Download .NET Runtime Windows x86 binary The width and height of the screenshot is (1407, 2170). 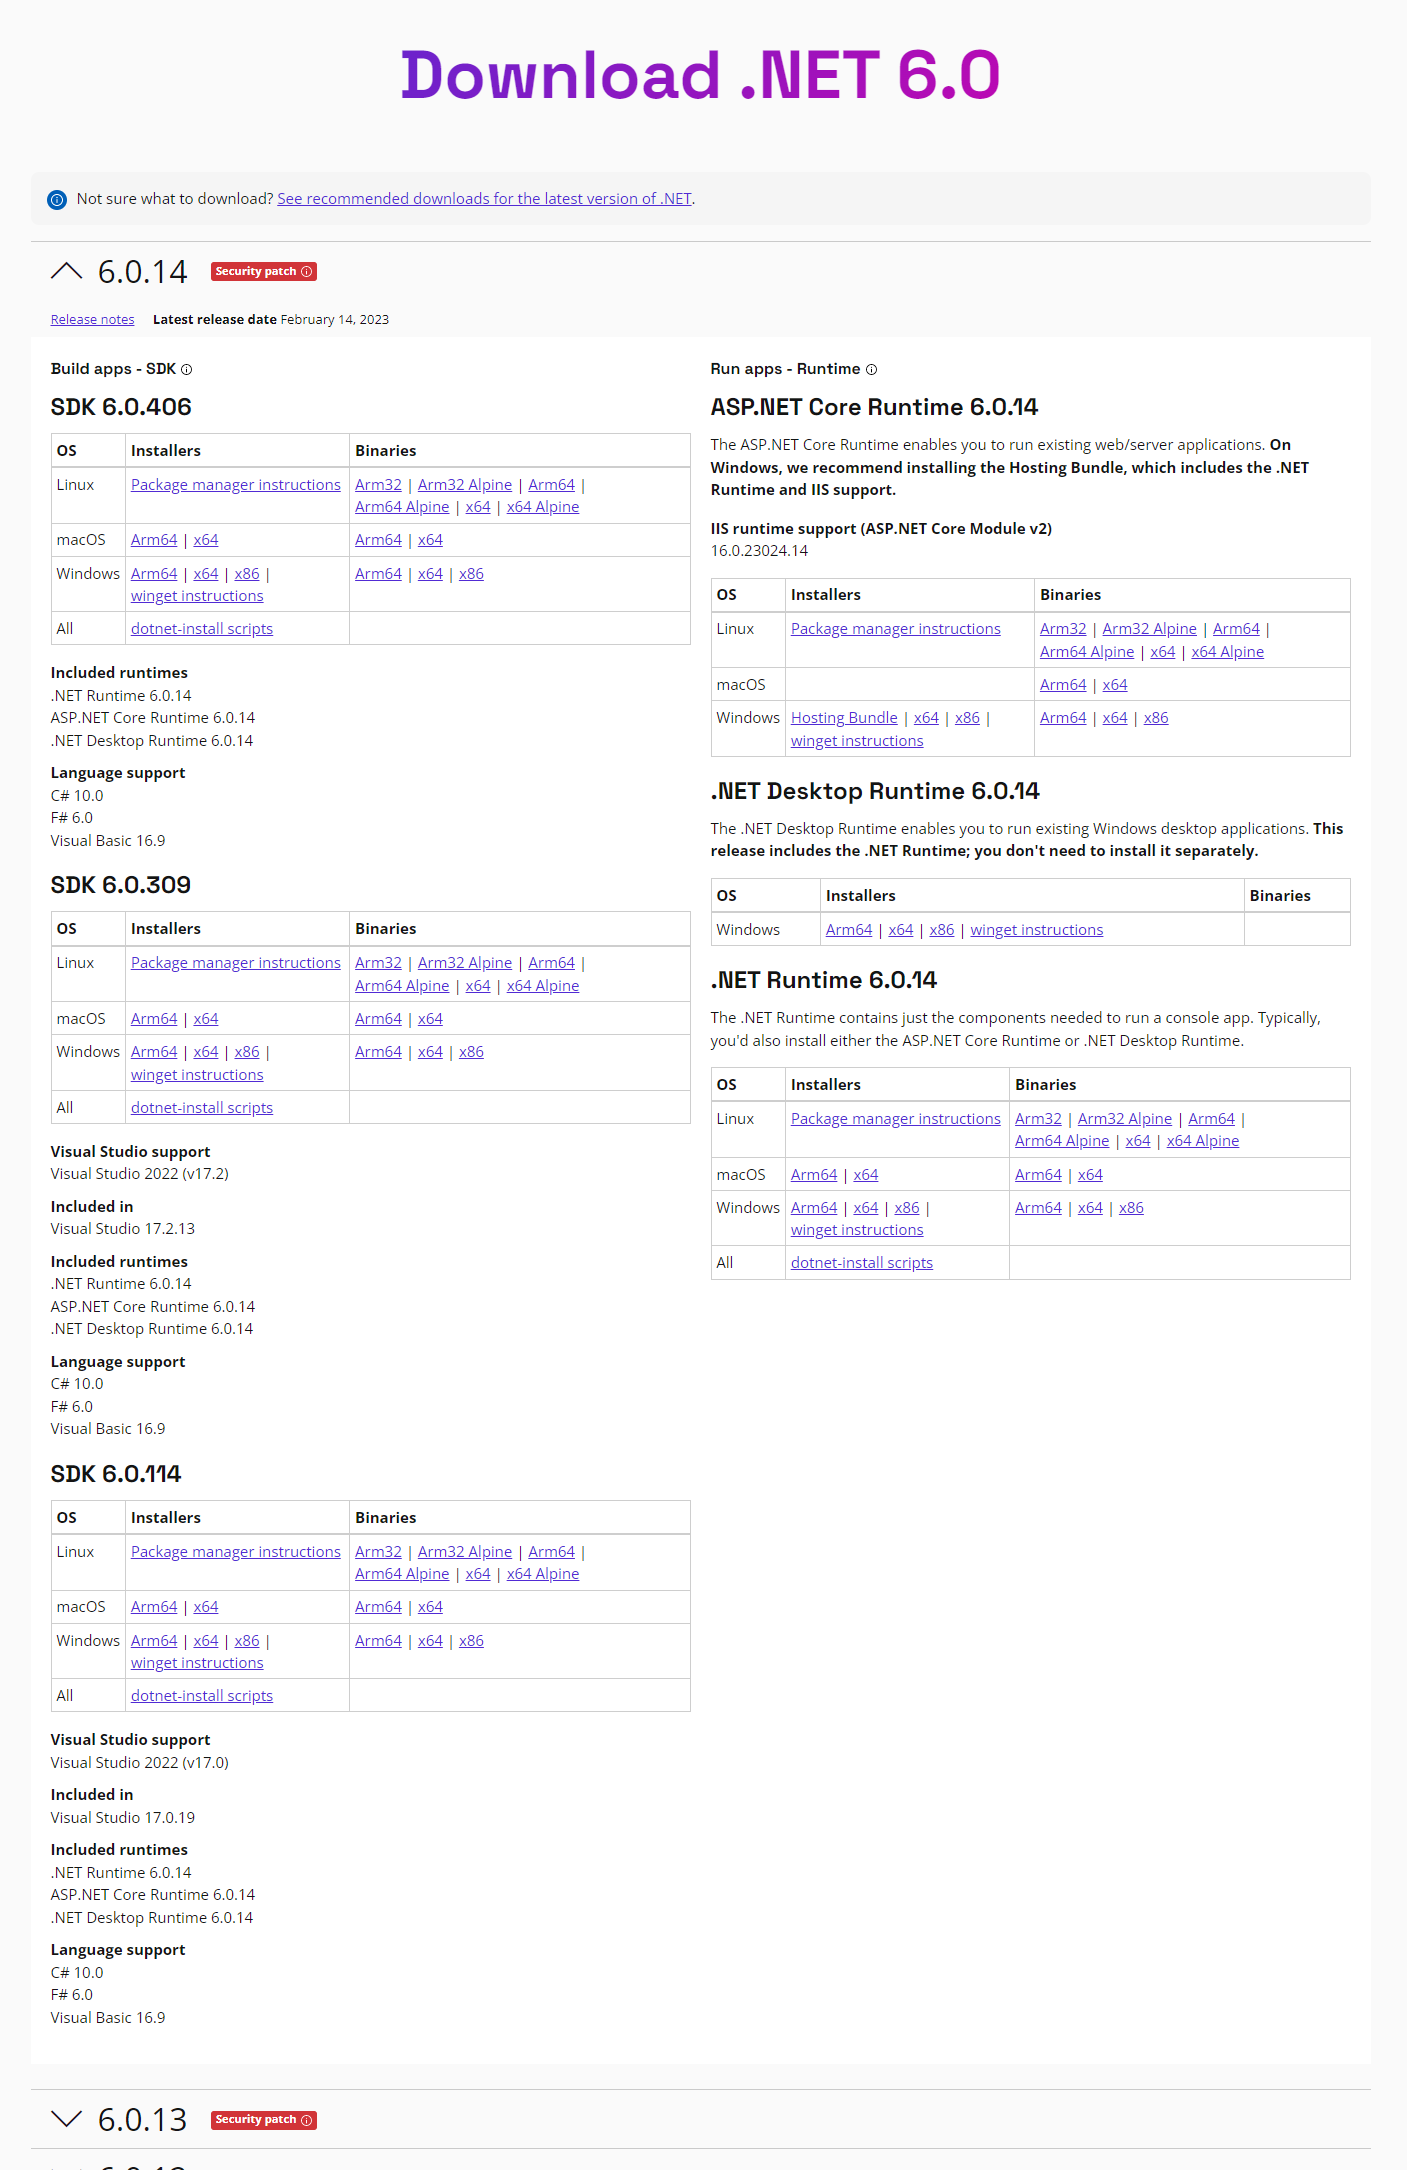(x=1131, y=1207)
